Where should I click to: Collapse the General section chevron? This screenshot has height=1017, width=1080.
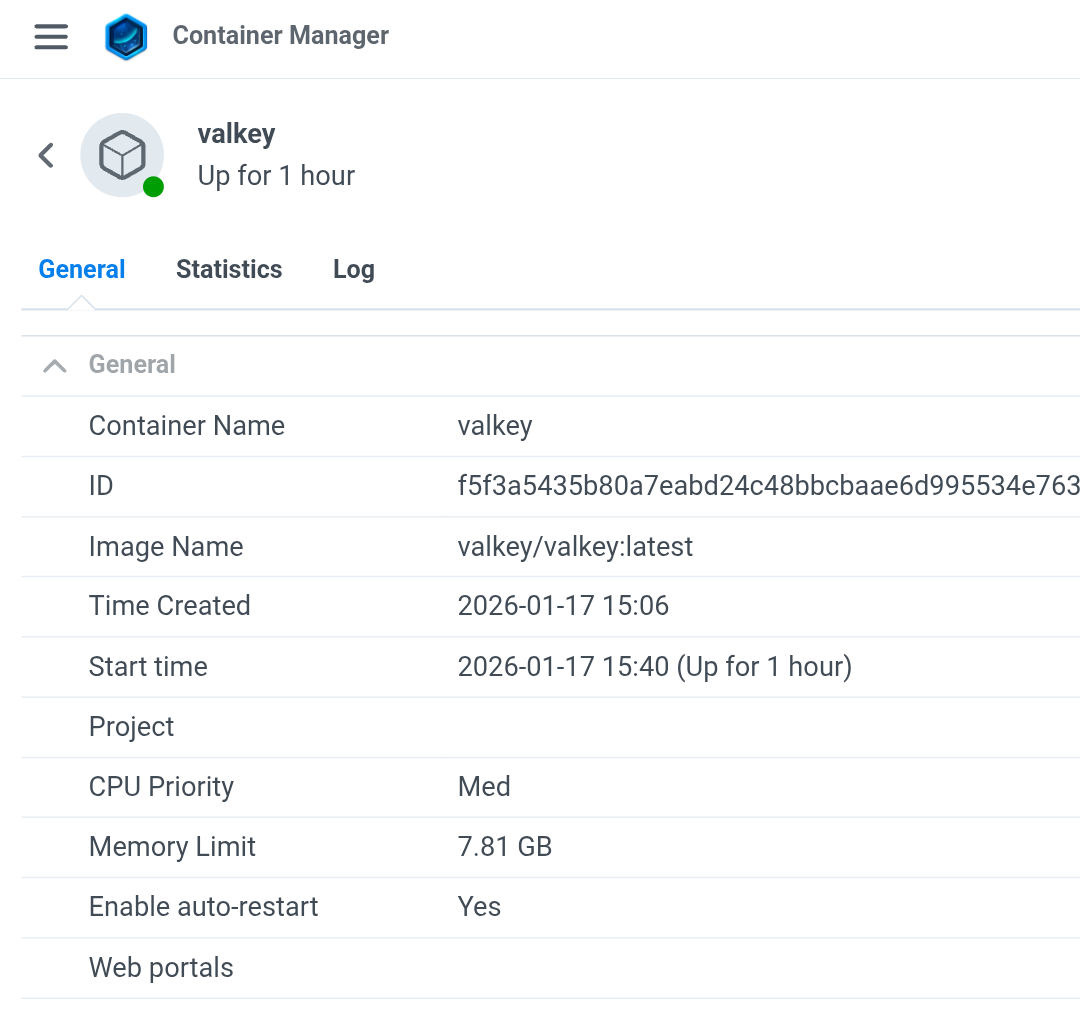point(55,365)
